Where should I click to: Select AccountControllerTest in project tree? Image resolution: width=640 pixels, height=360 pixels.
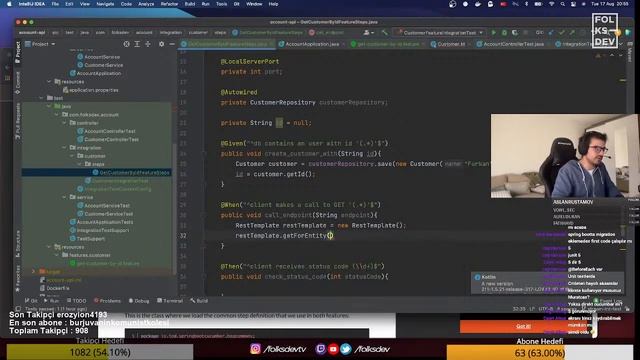[x=106, y=131]
